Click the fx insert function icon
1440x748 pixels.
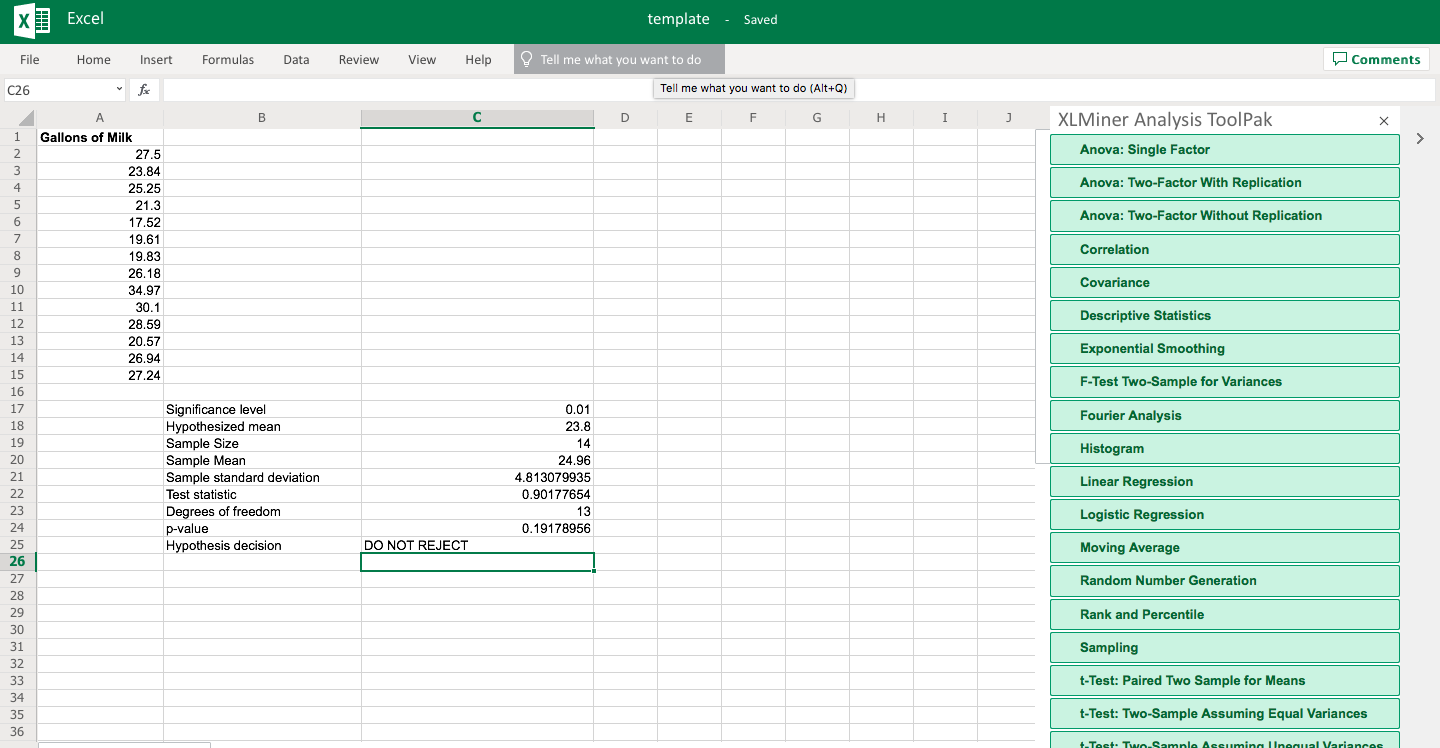tap(144, 90)
